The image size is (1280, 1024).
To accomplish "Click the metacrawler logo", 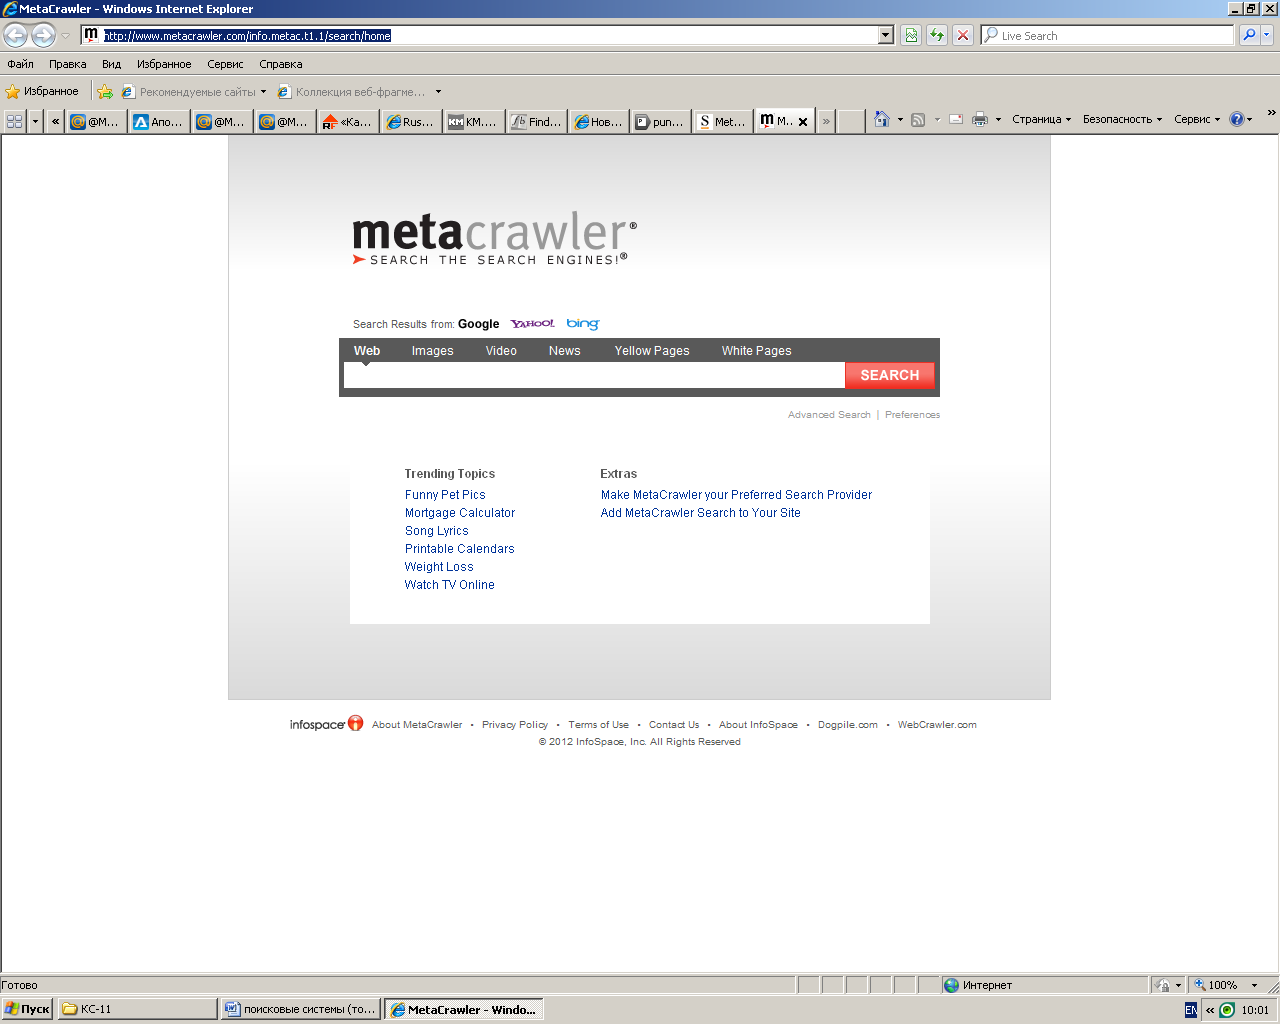I will pyautogui.click(x=494, y=239).
